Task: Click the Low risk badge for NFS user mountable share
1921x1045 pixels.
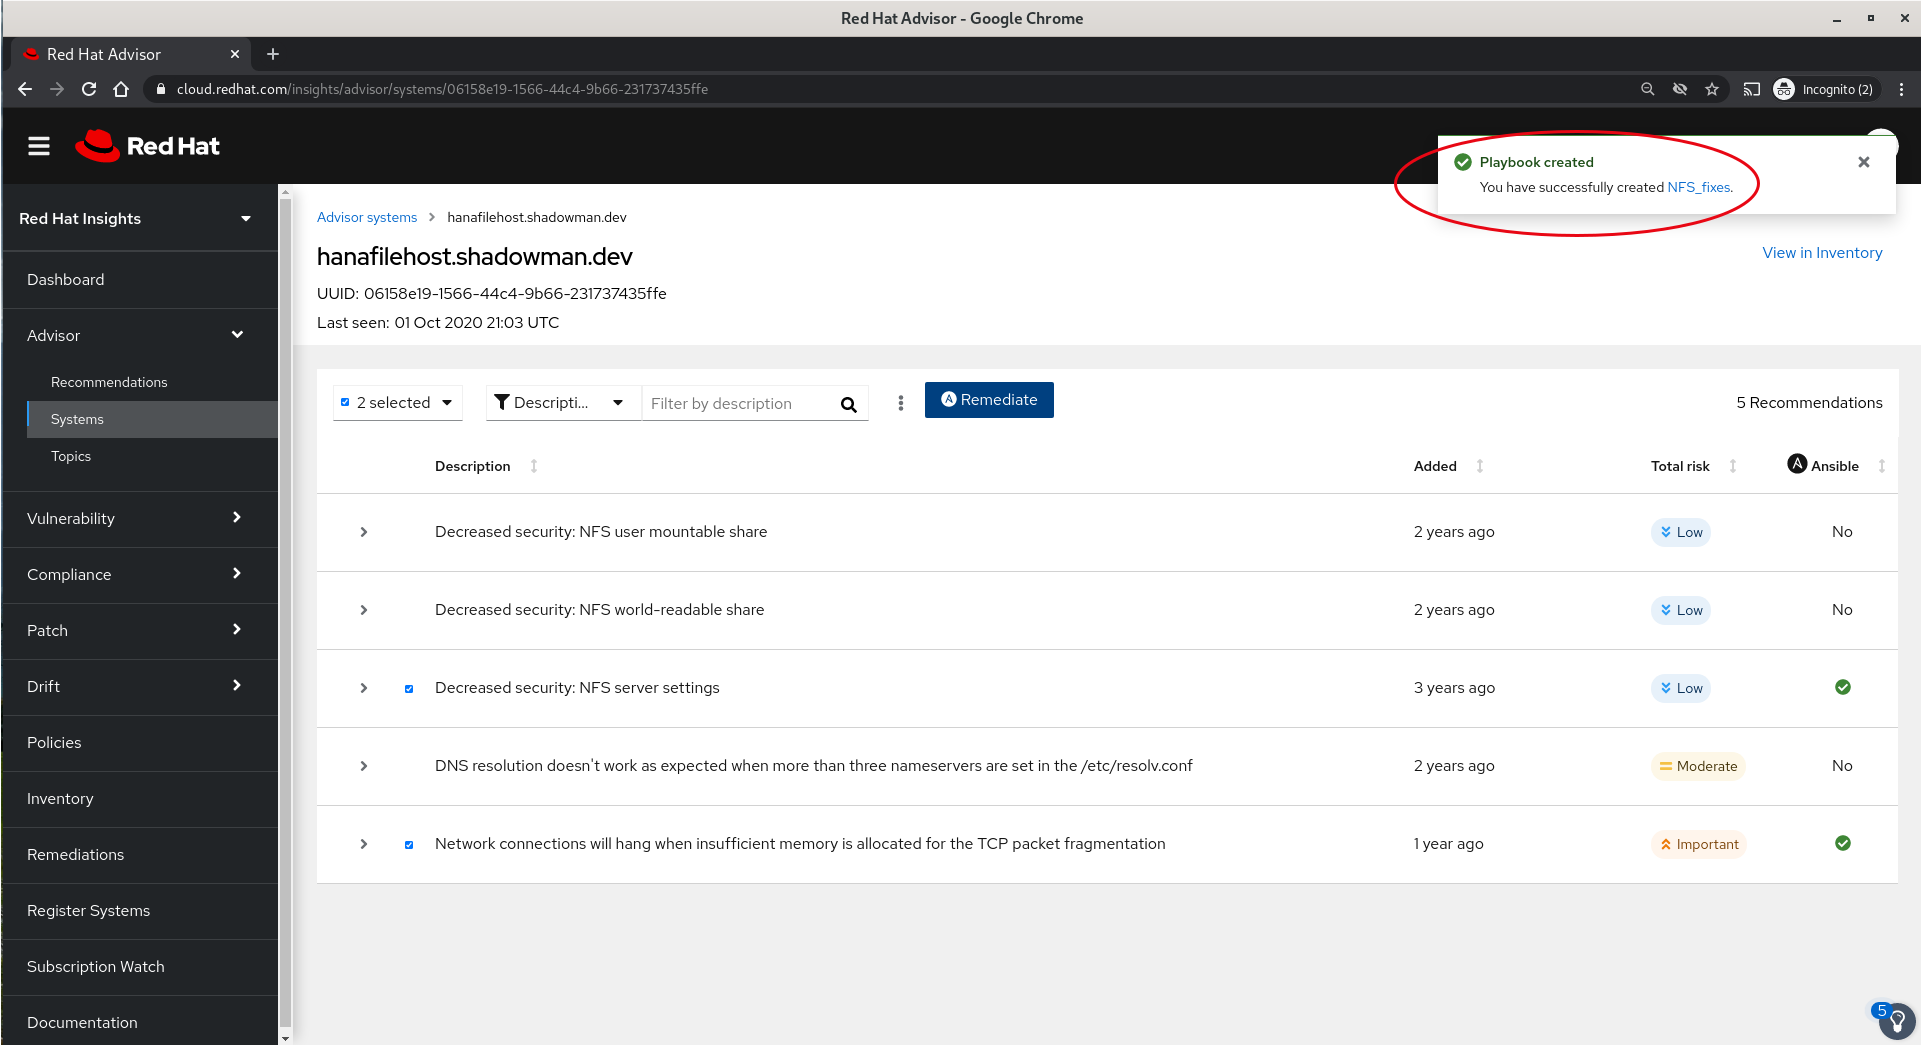Action: [1681, 532]
